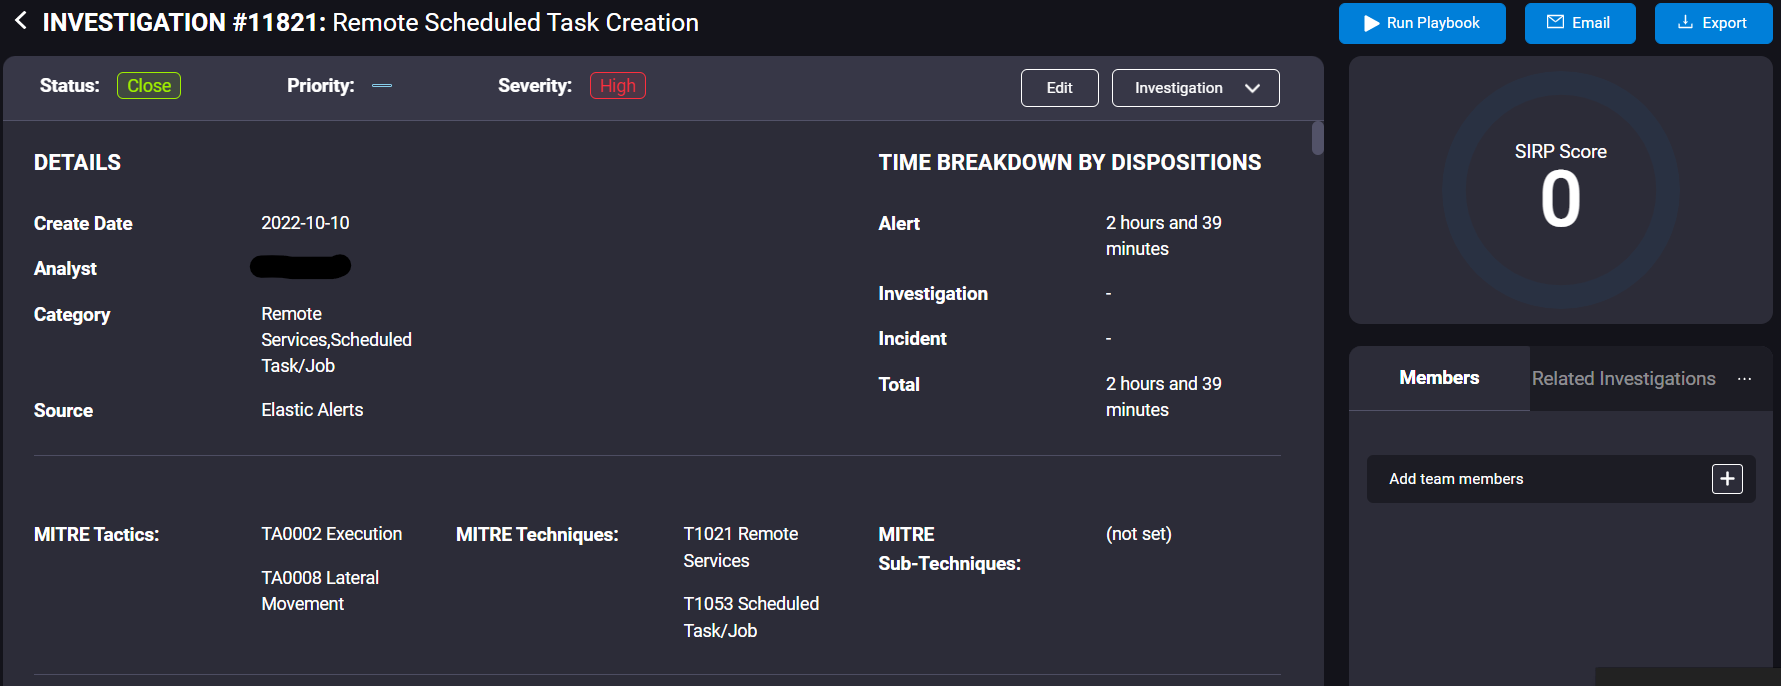Click the back arrow next to investigation title

coord(20,21)
